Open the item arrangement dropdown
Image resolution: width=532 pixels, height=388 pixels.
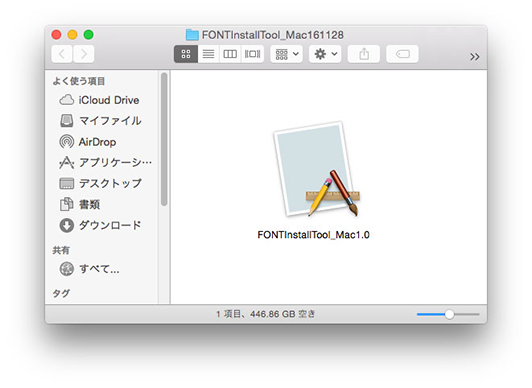[x=287, y=54]
